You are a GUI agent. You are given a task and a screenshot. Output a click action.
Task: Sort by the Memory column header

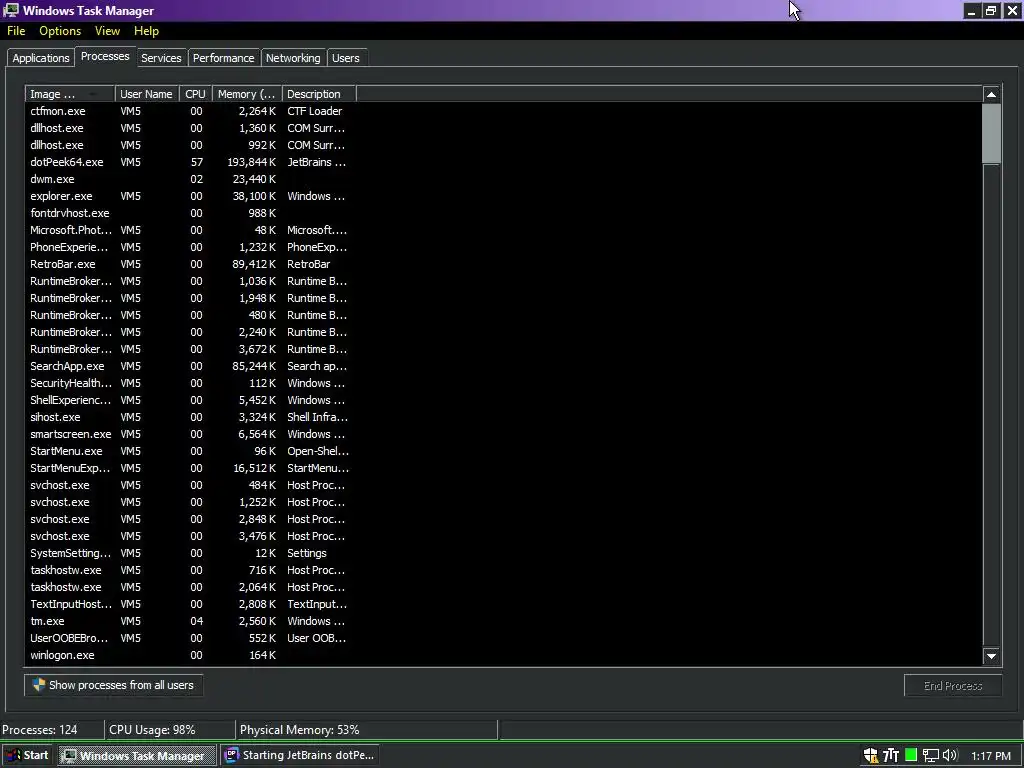pos(247,94)
